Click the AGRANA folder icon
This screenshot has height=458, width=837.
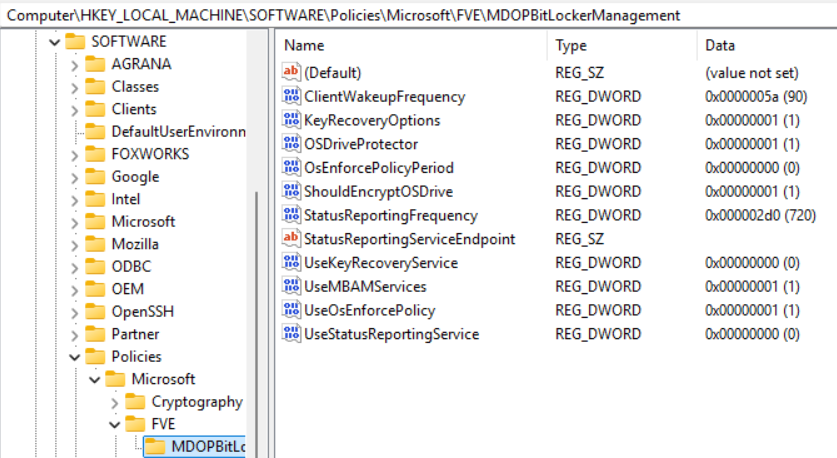tap(96, 64)
